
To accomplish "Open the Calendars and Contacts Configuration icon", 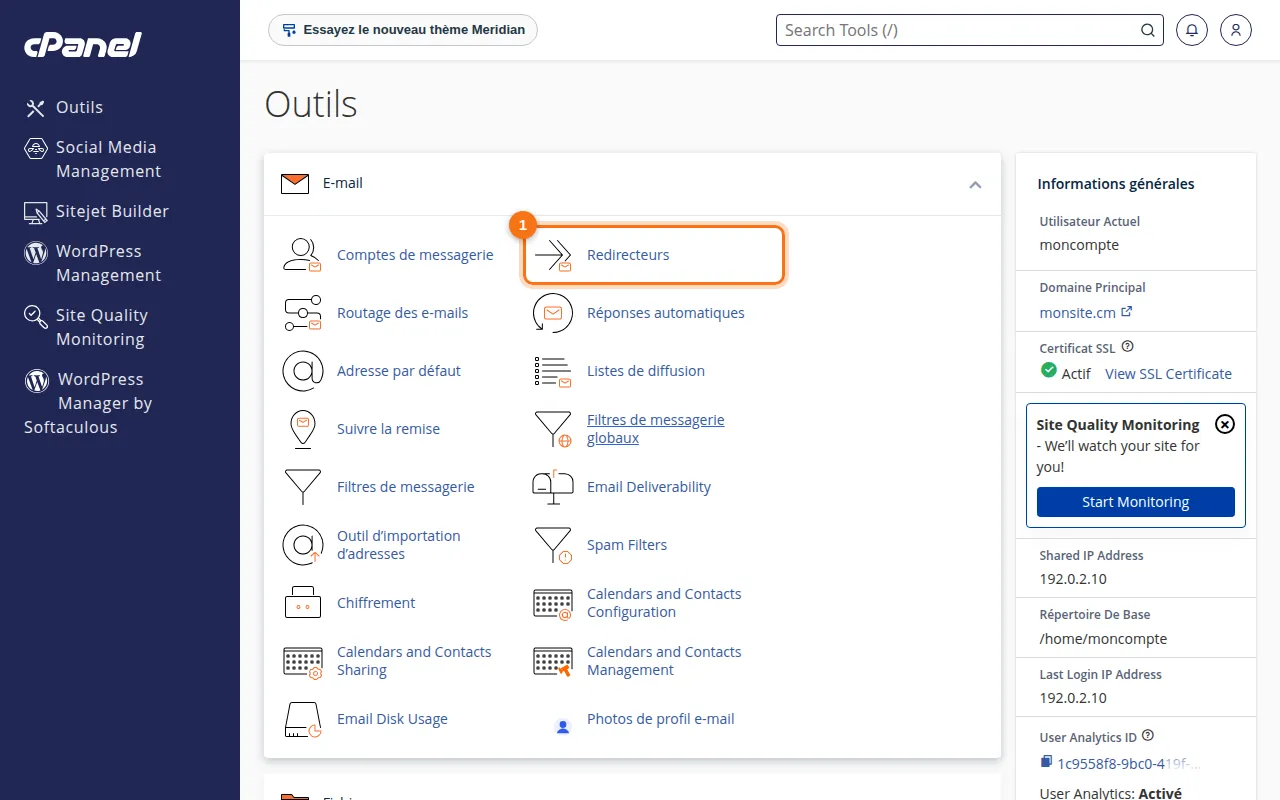I will pyautogui.click(x=553, y=603).
